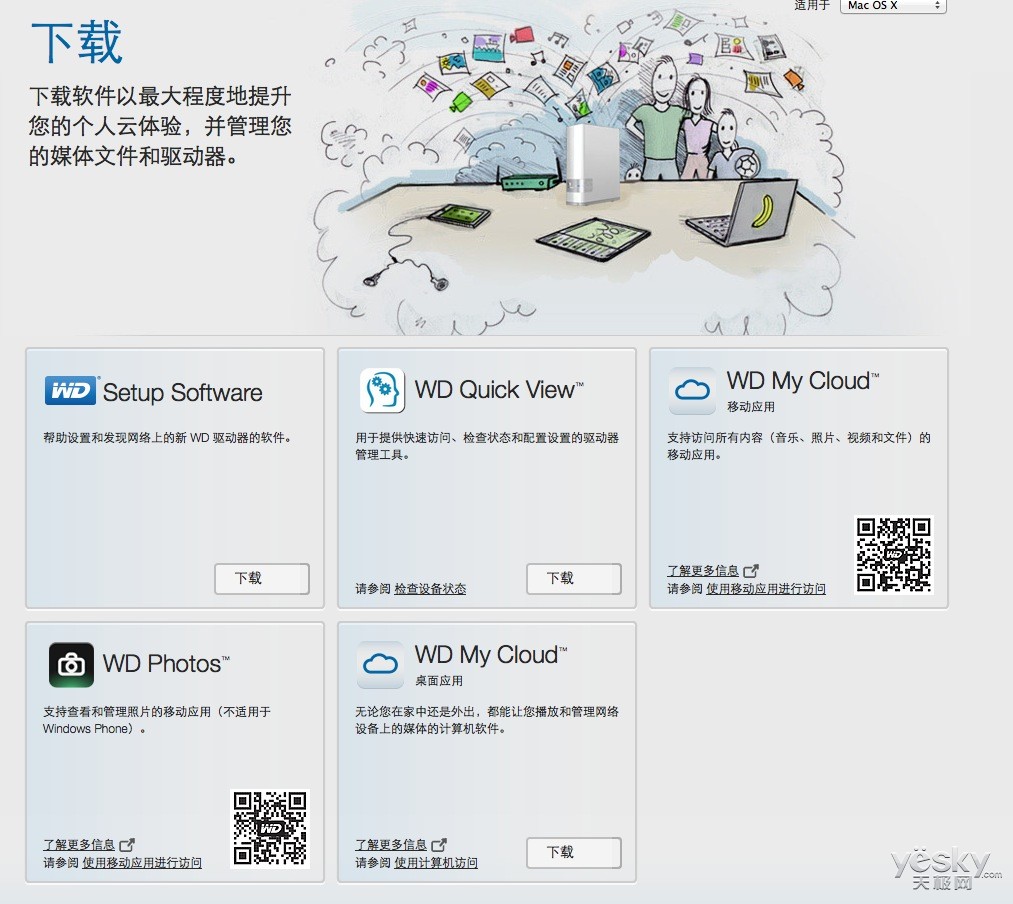Click the 下载 page heading

[x=77, y=42]
